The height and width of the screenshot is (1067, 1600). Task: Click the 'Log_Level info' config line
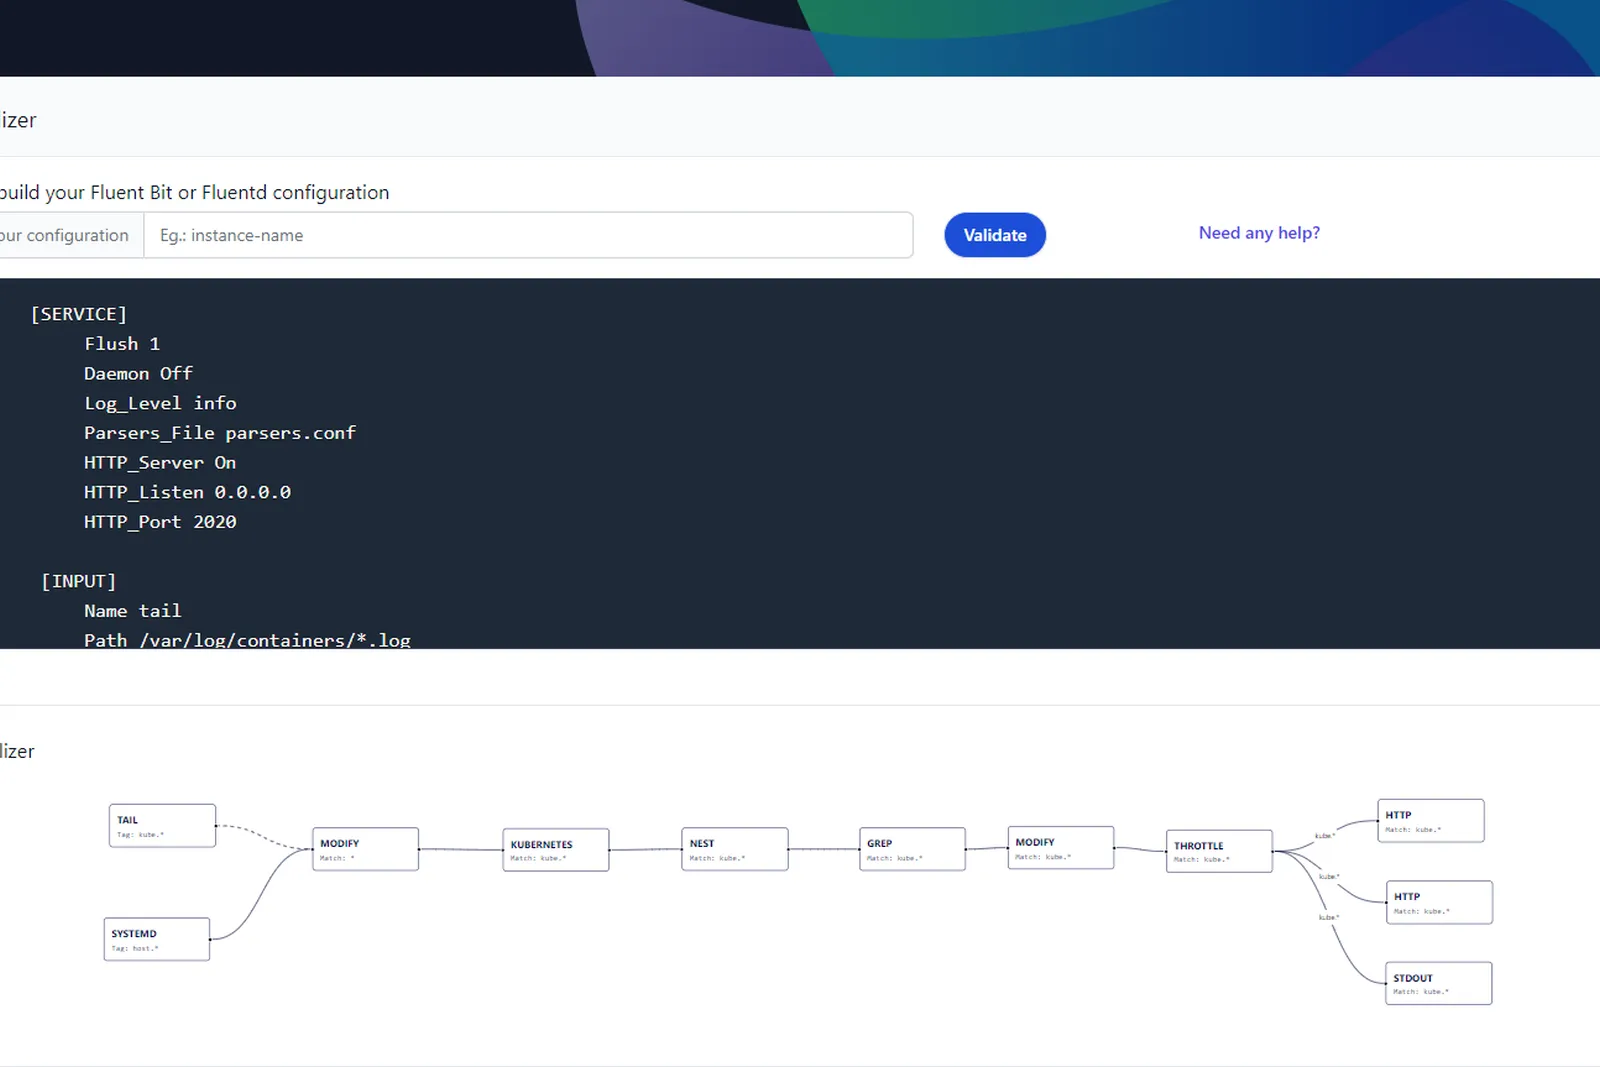pos(160,403)
